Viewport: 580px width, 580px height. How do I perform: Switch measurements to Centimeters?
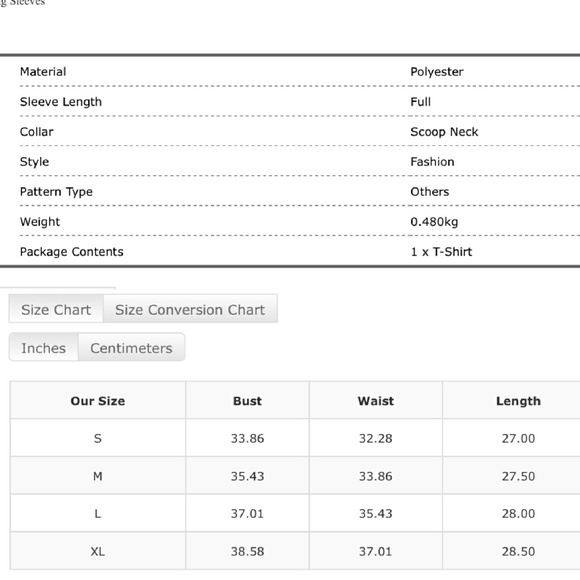pyautogui.click(x=131, y=347)
